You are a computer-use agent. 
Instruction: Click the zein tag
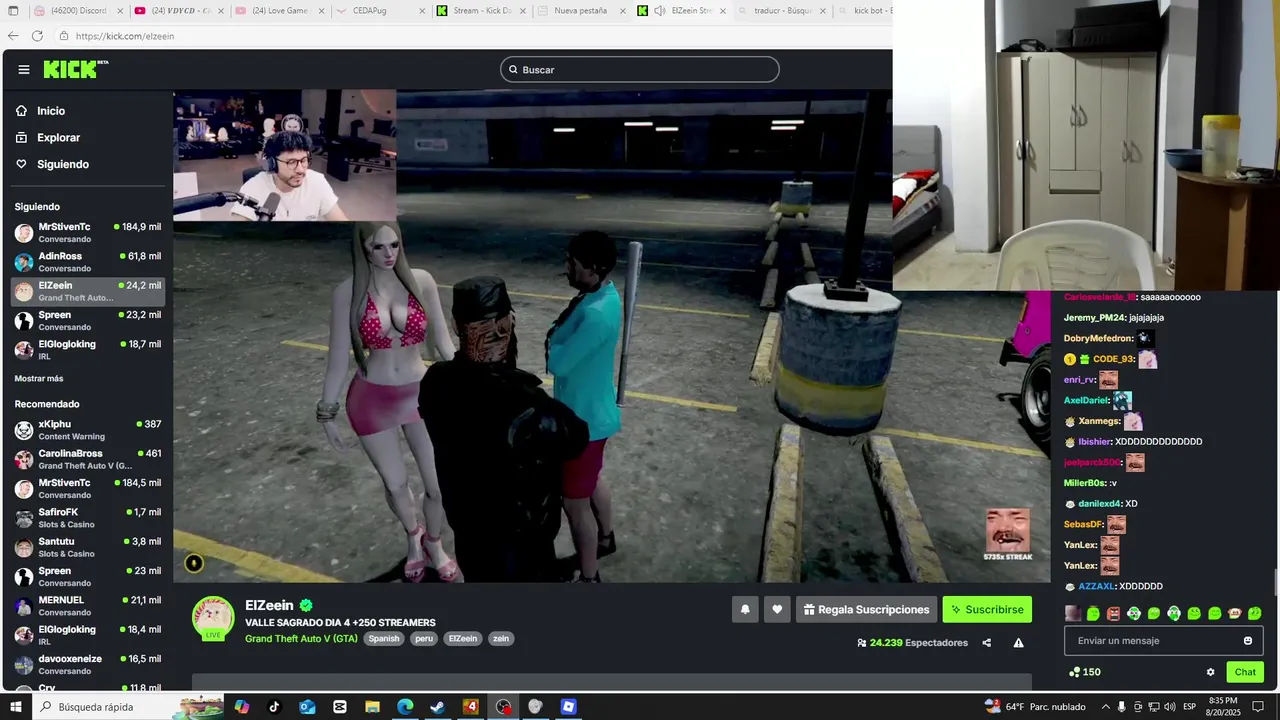(x=501, y=638)
